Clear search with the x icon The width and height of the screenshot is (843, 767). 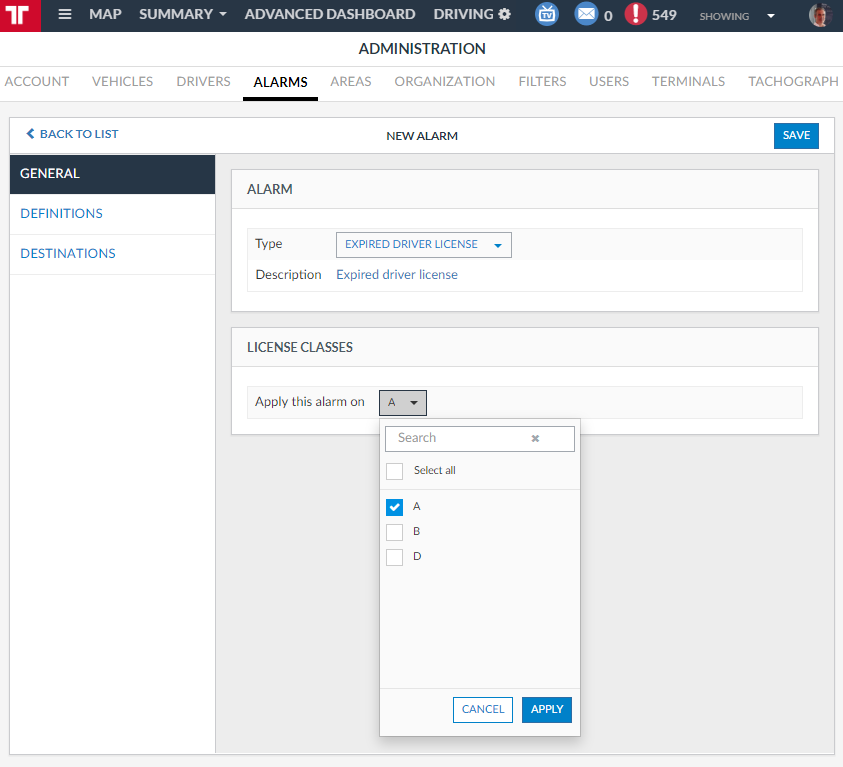pos(535,438)
